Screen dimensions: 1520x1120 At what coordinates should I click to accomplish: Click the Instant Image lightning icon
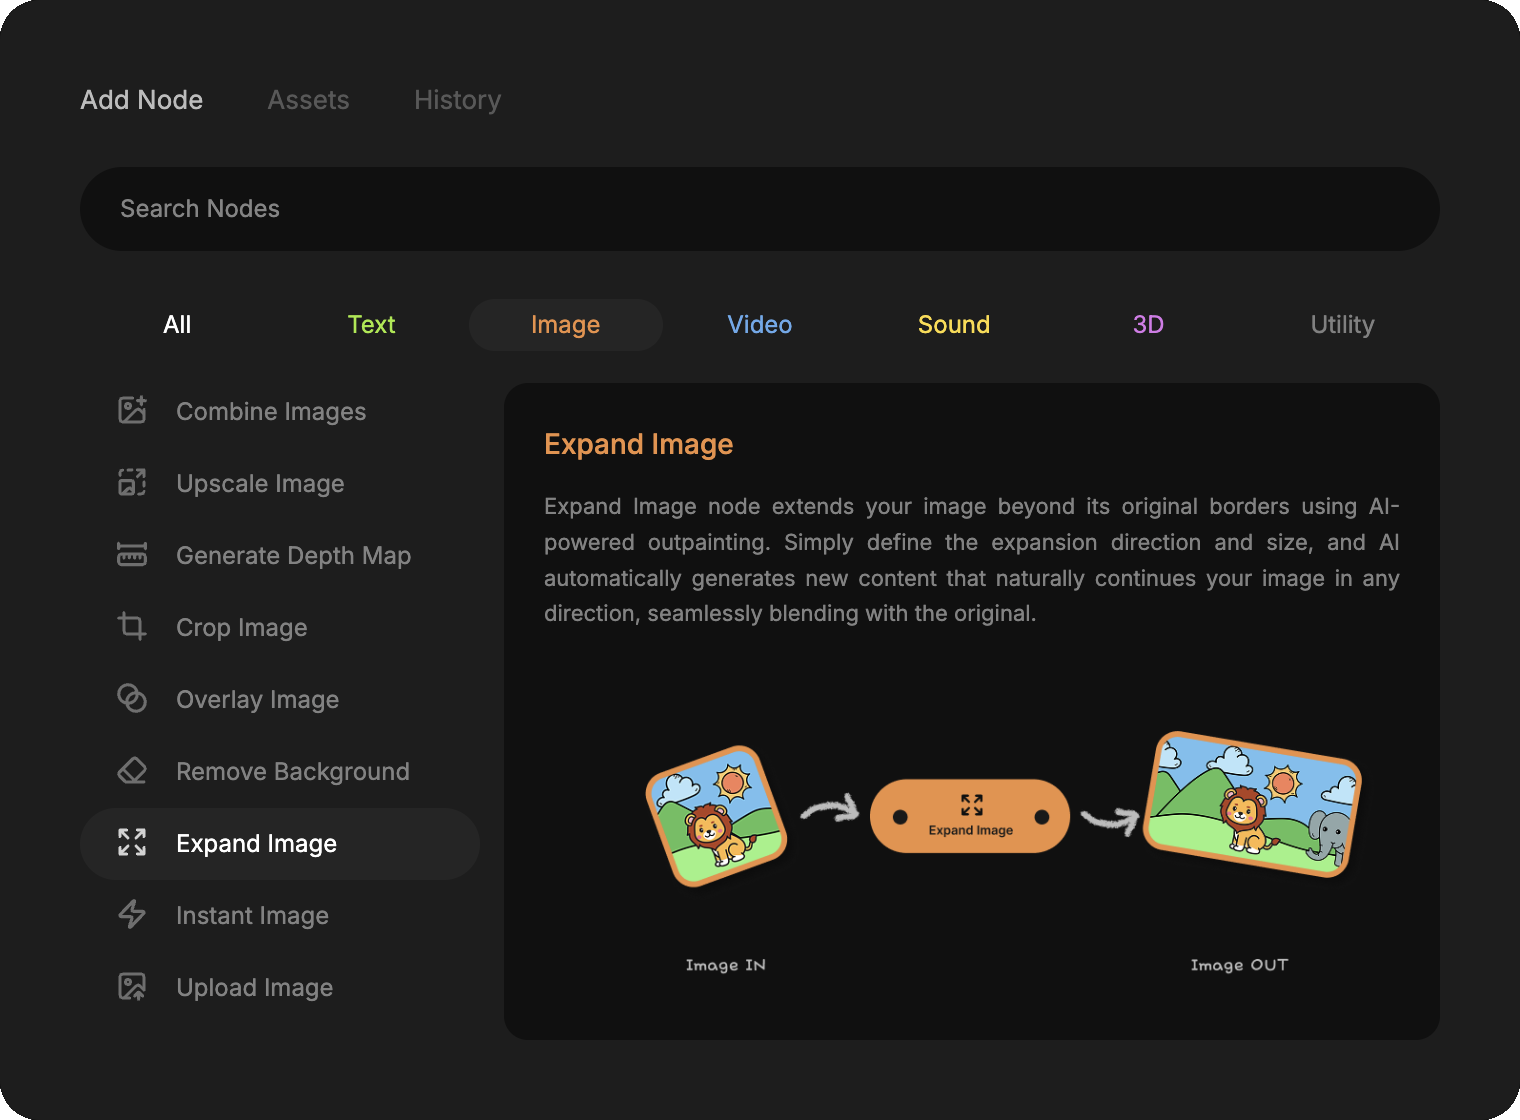coord(132,915)
